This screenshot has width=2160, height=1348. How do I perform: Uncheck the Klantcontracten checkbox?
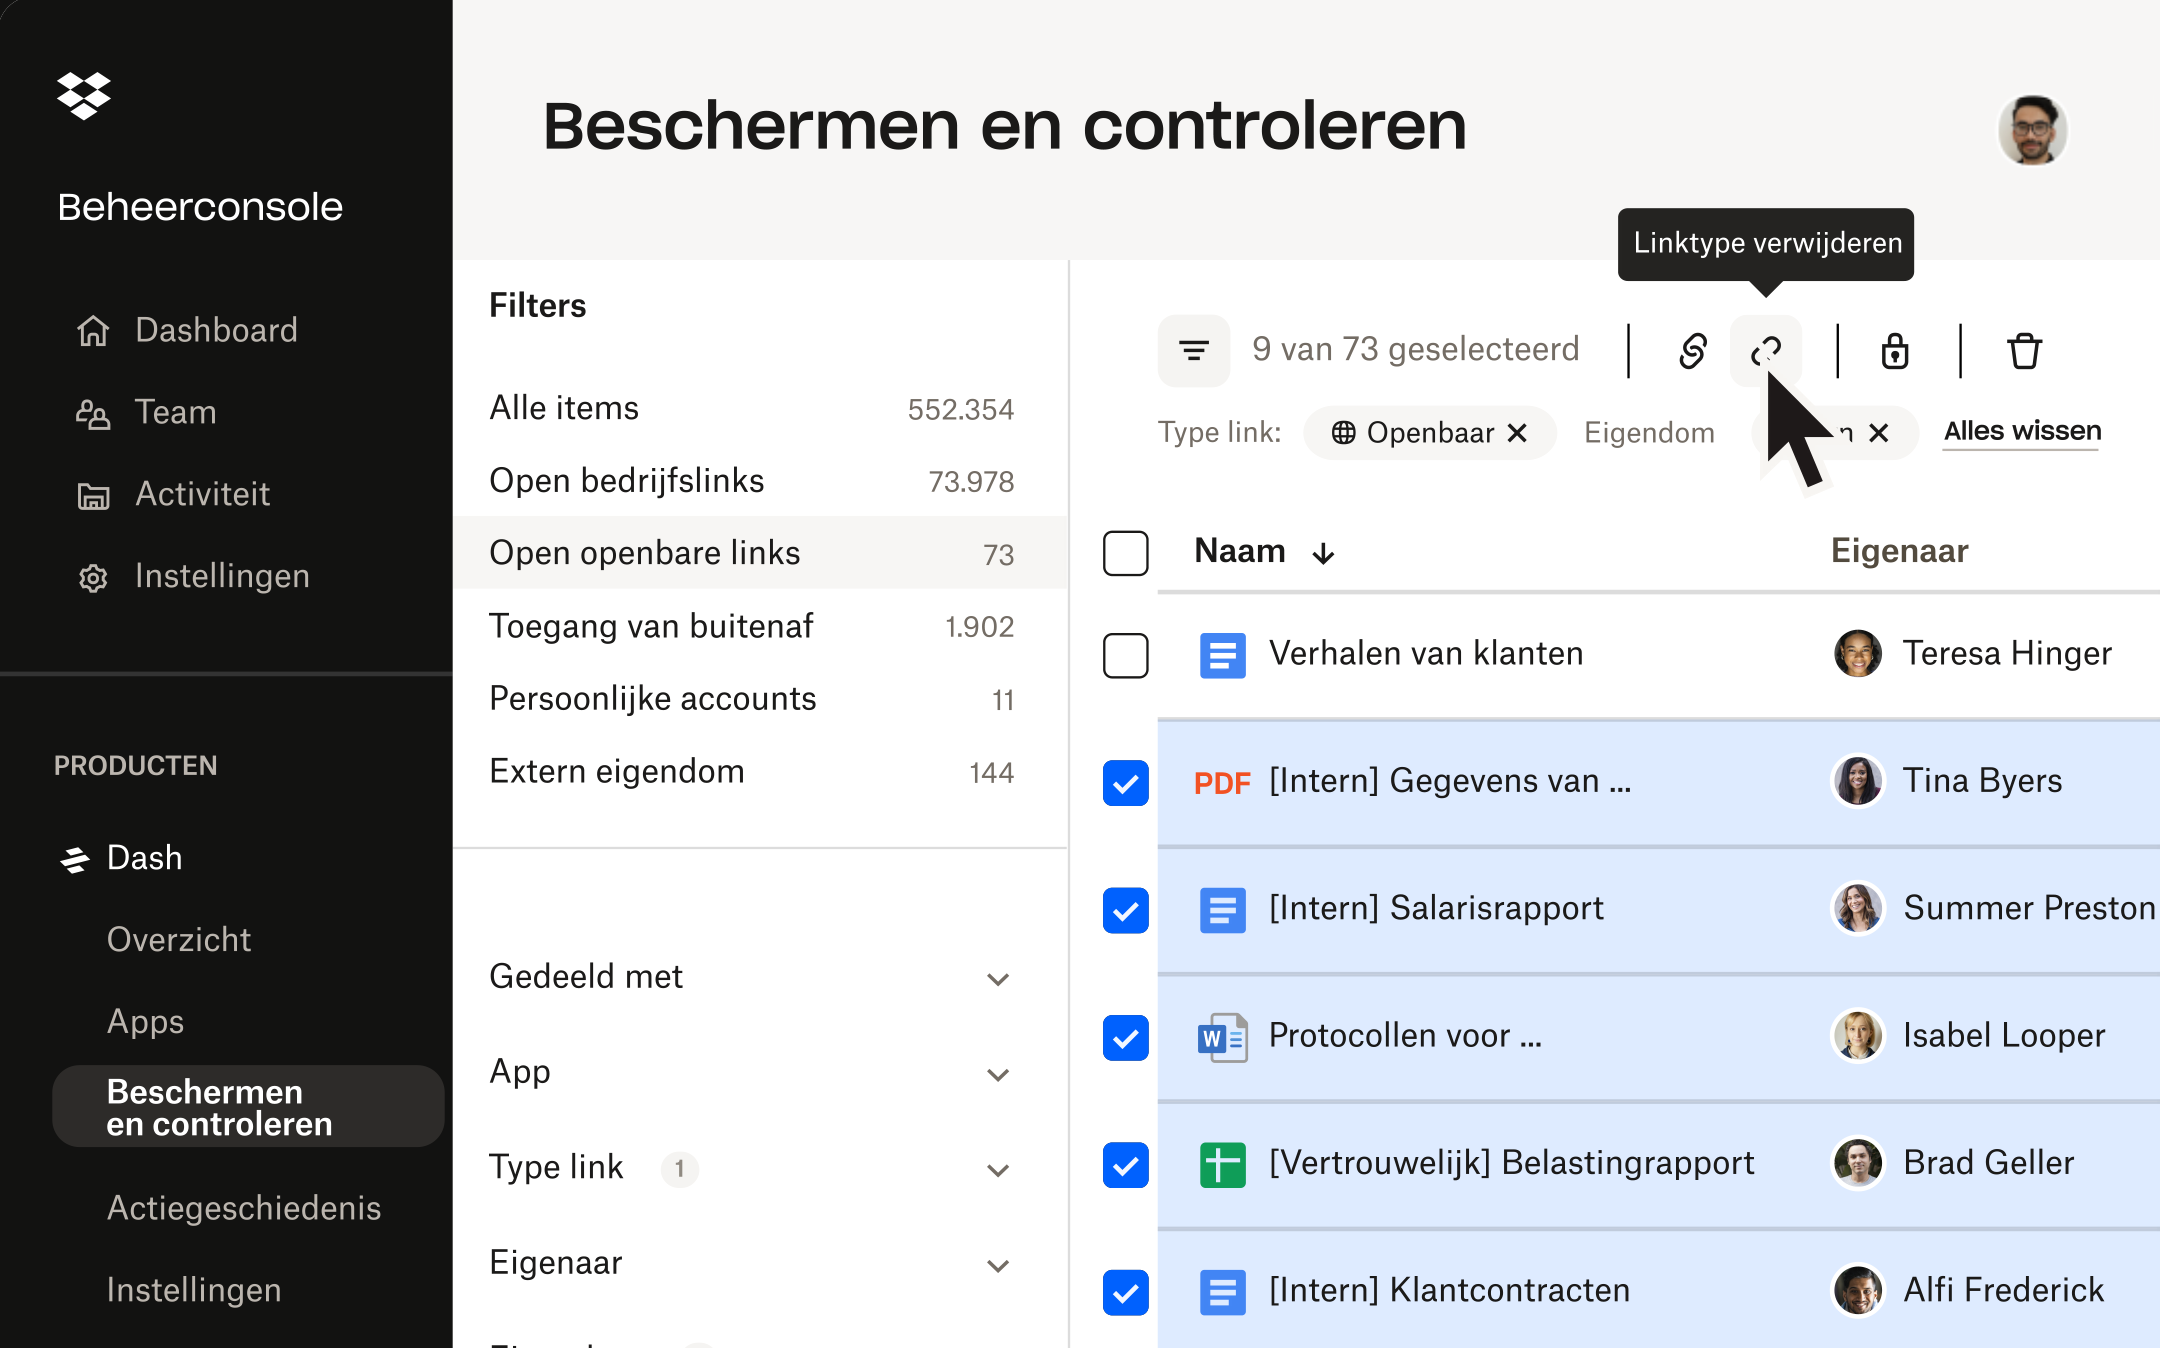click(1125, 1292)
